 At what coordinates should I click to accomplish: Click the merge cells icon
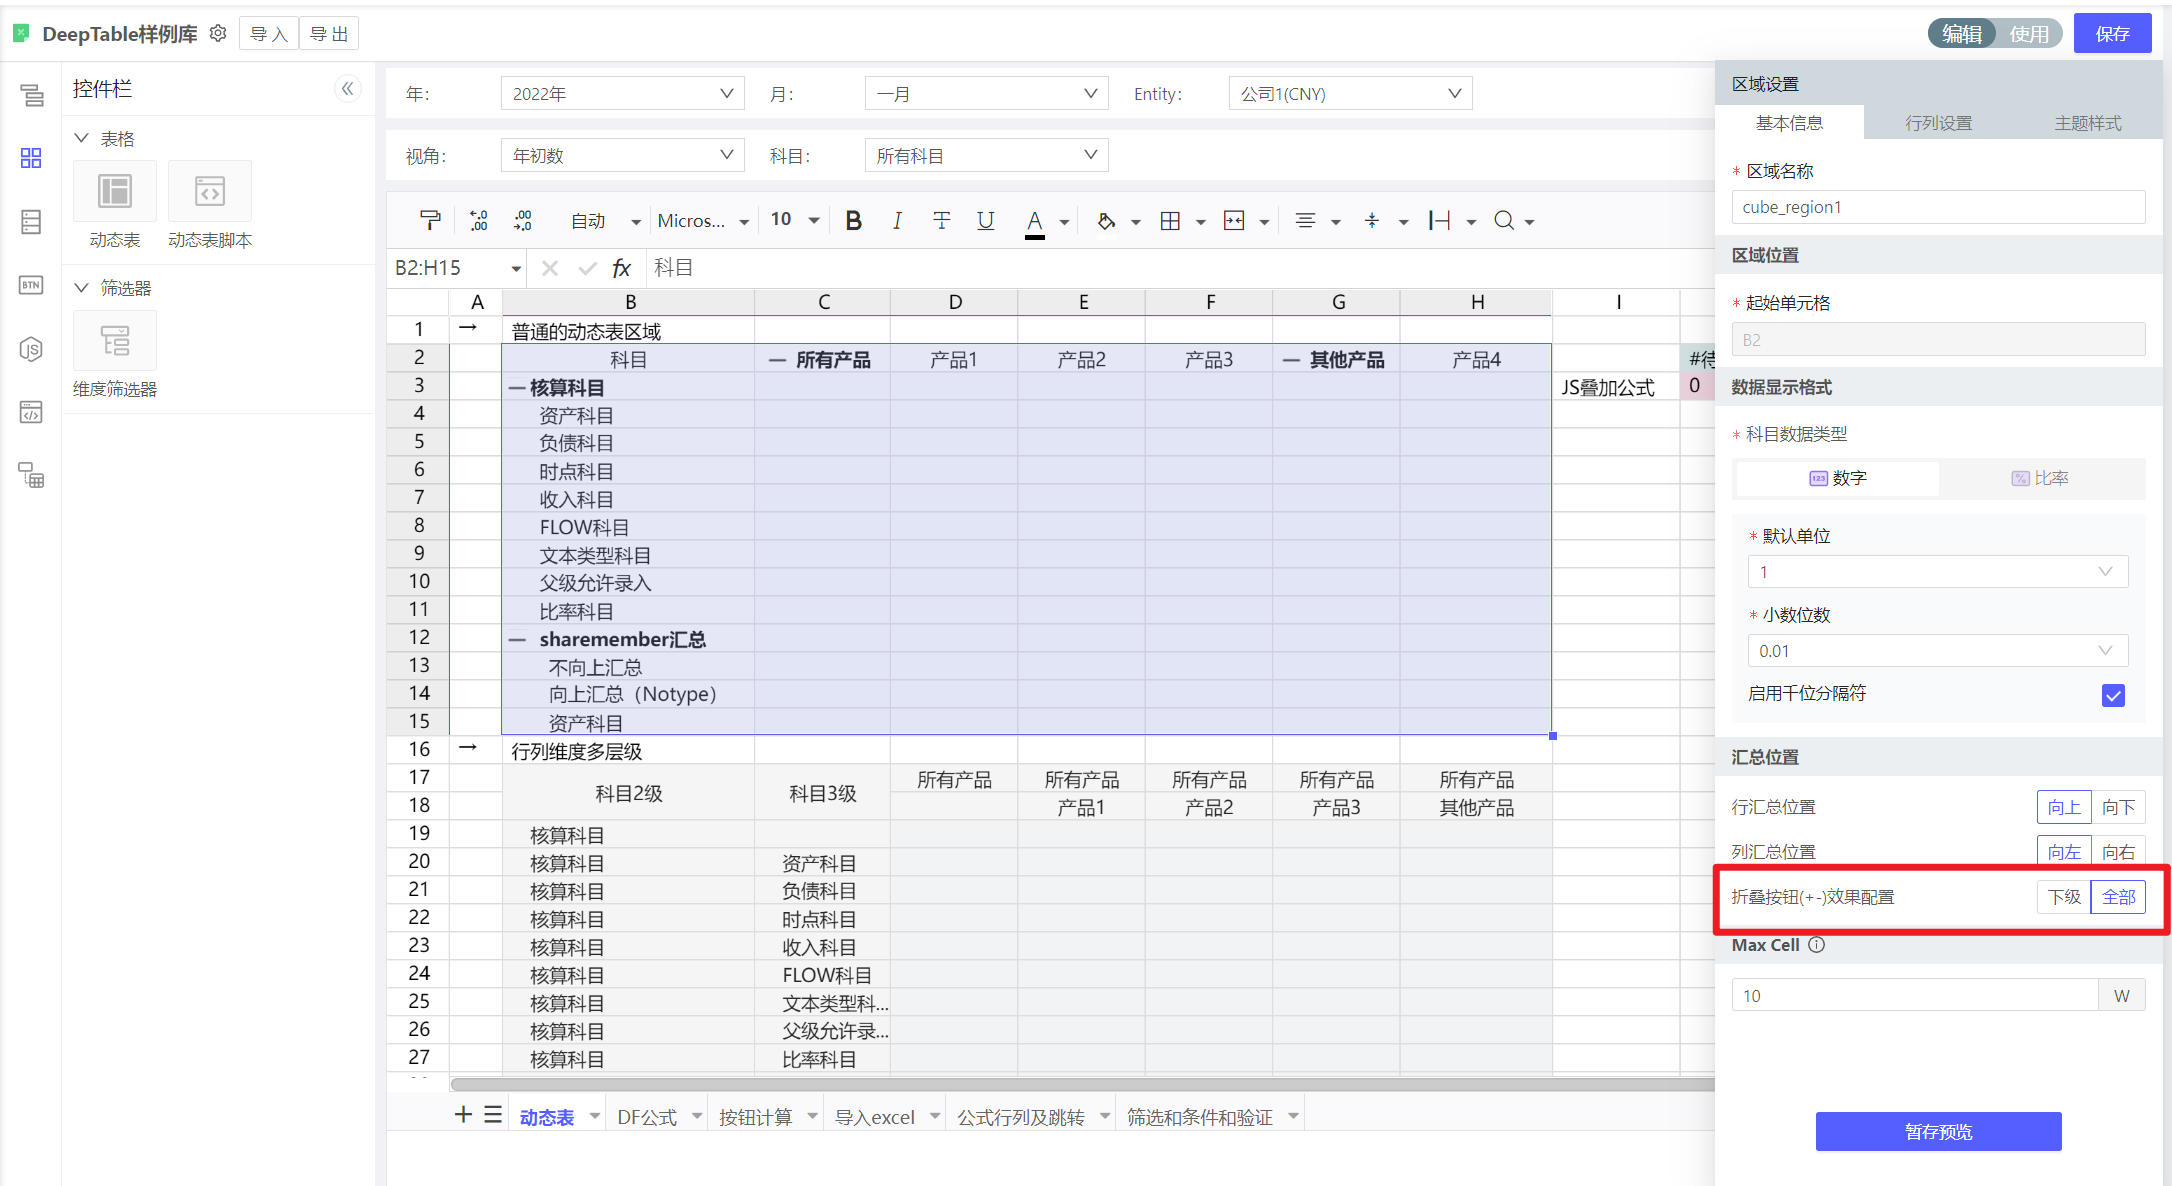point(1234,221)
